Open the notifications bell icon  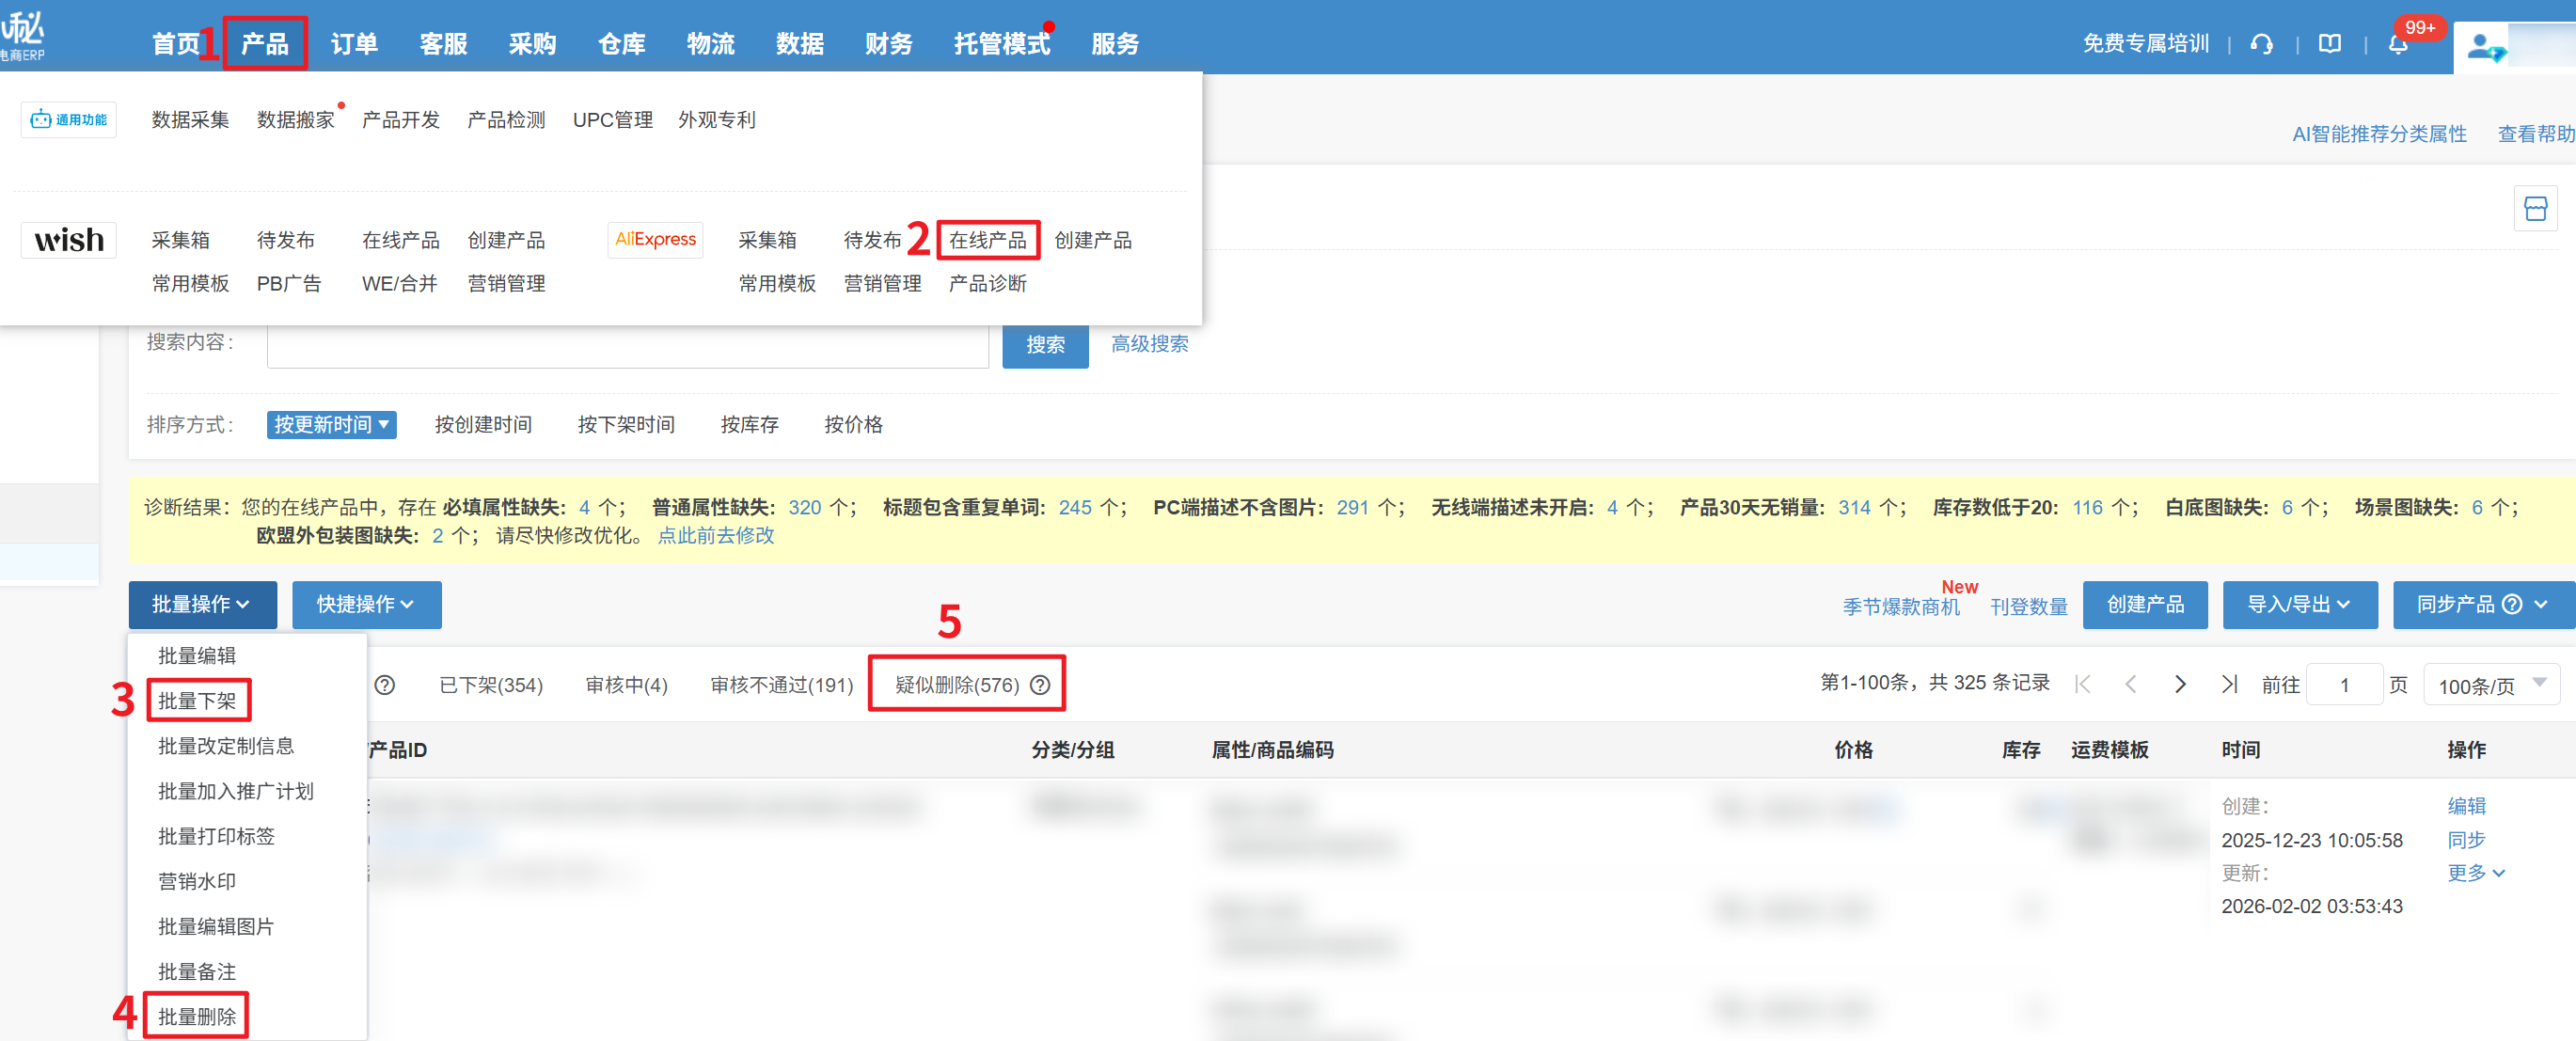coord(2397,44)
